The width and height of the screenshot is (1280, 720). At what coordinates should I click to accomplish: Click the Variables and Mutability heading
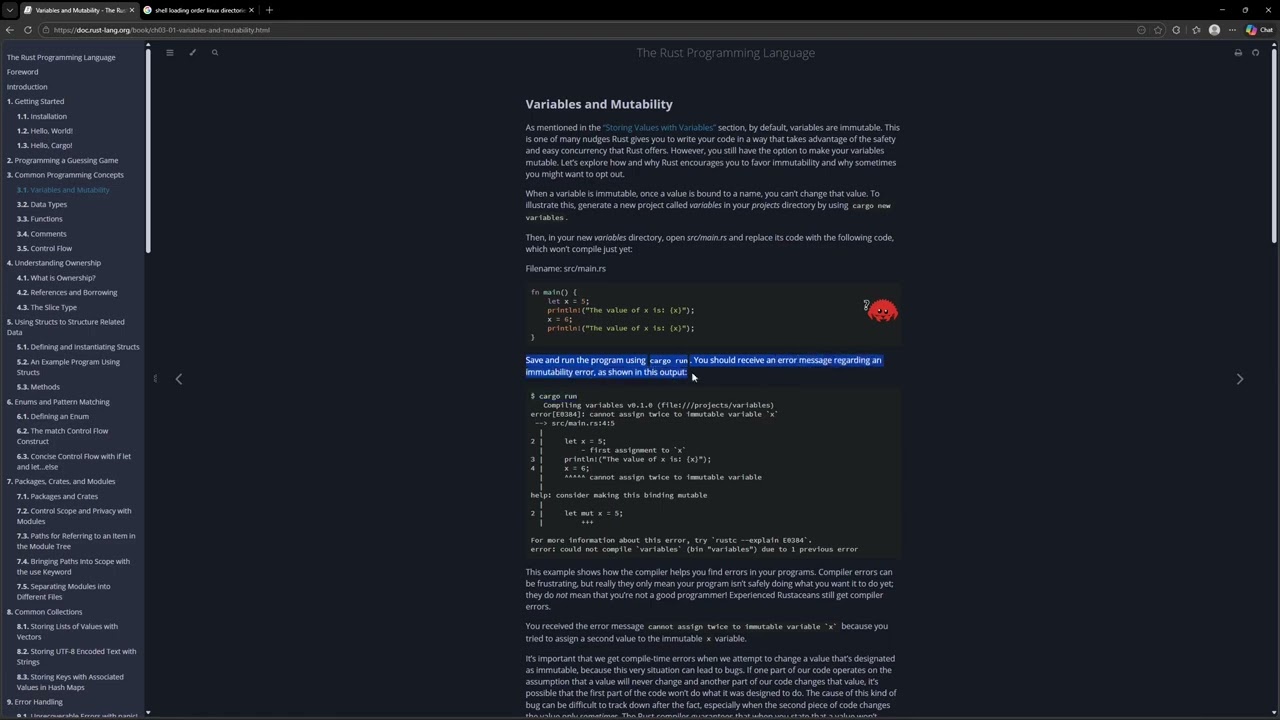599,104
